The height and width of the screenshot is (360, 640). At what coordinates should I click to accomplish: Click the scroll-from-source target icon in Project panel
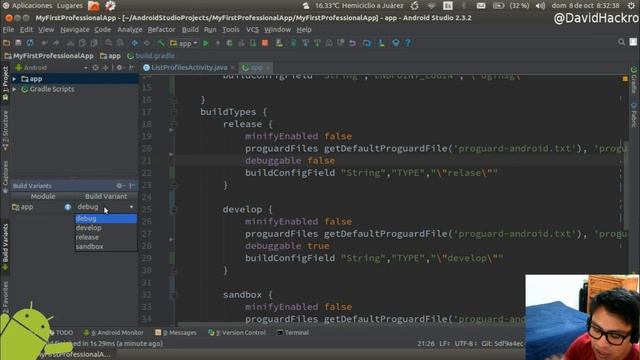(x=95, y=68)
